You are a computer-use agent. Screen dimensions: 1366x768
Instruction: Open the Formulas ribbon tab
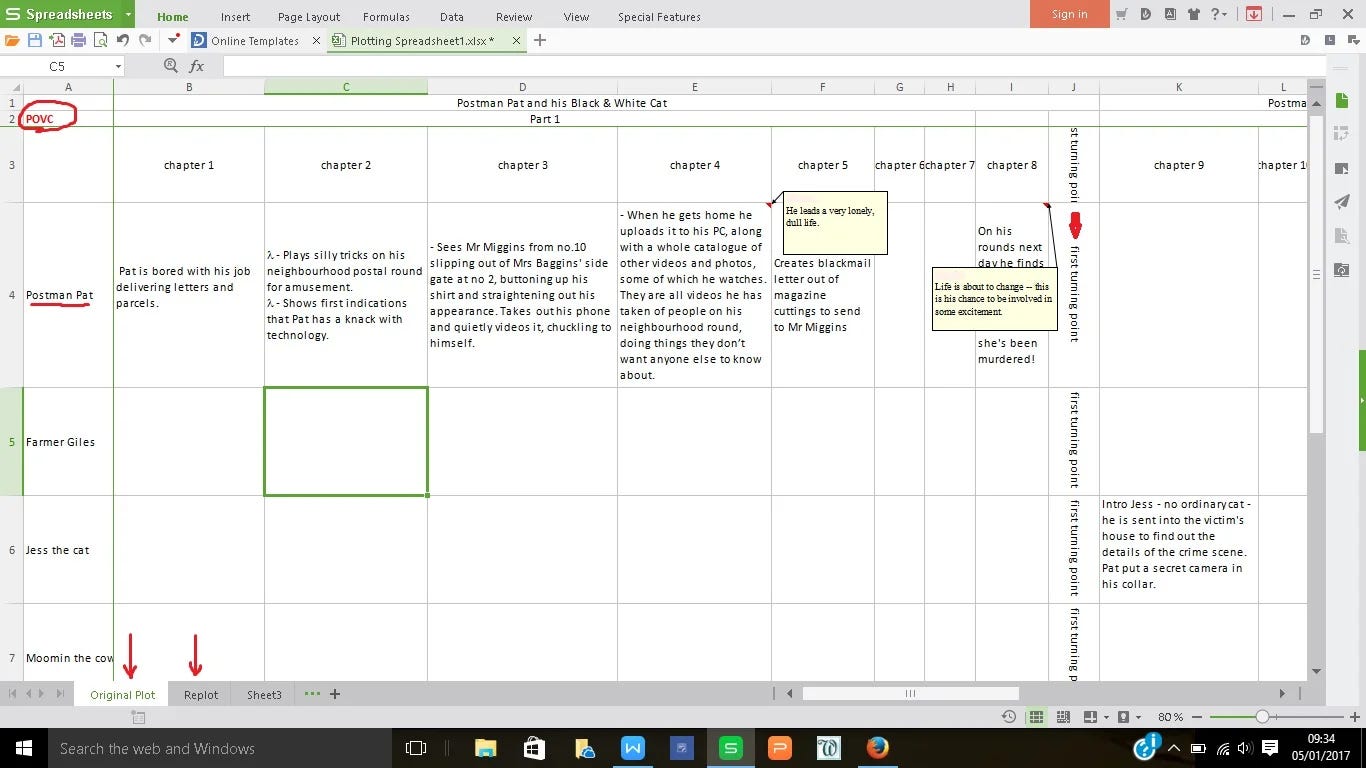coord(386,16)
